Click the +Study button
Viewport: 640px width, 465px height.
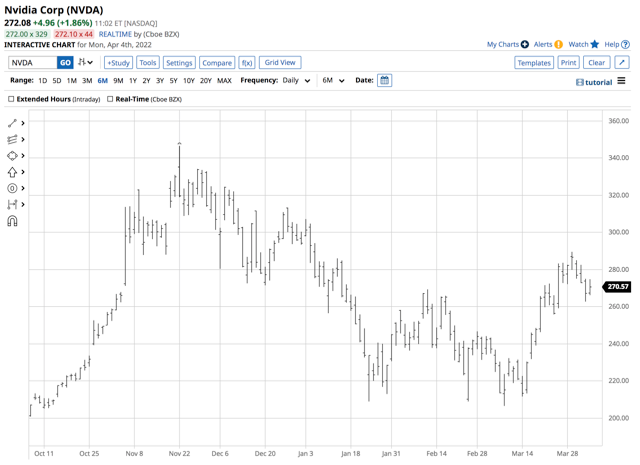[x=118, y=62]
